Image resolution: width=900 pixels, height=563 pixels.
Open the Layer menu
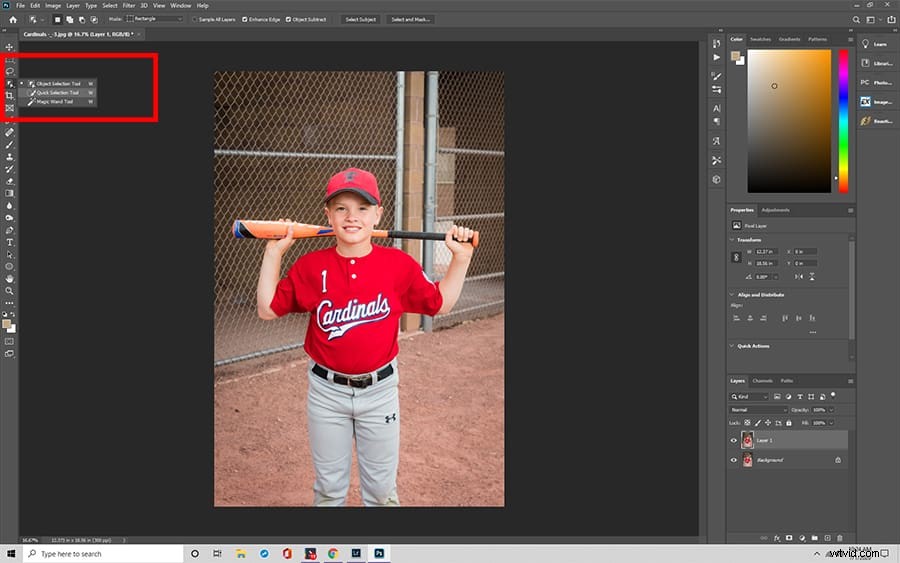pos(73,6)
